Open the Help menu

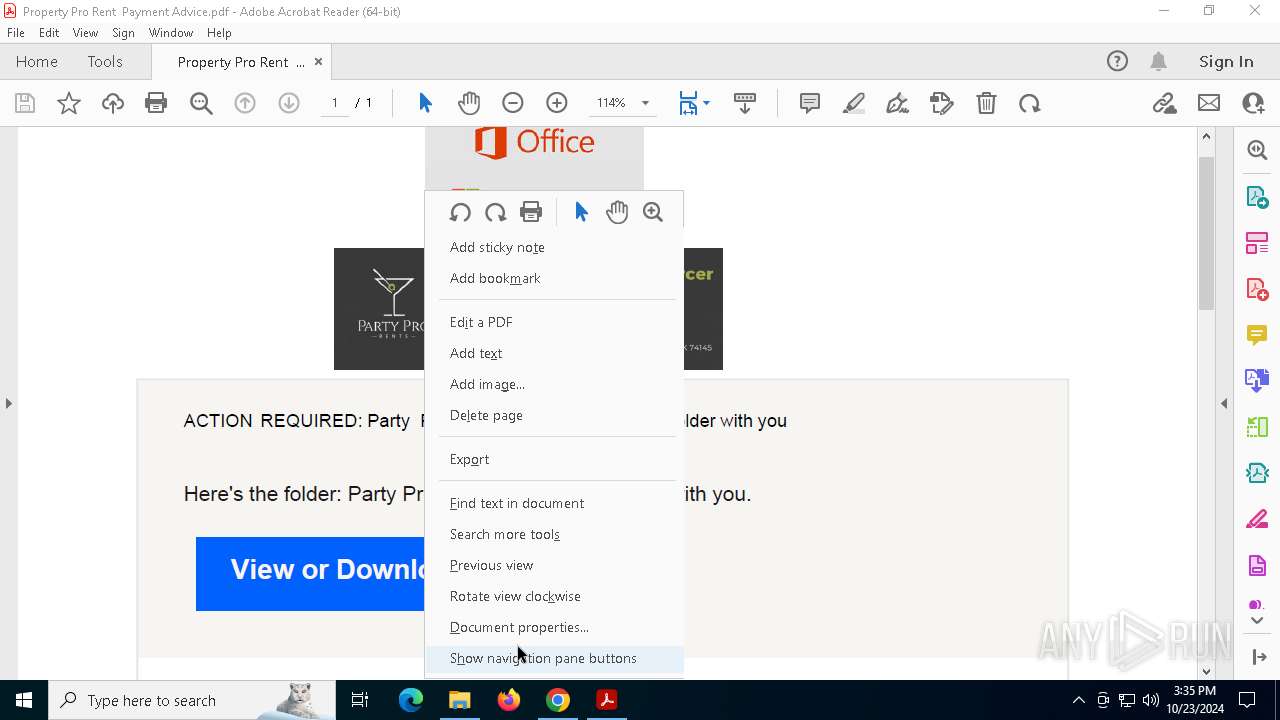pyautogui.click(x=219, y=33)
